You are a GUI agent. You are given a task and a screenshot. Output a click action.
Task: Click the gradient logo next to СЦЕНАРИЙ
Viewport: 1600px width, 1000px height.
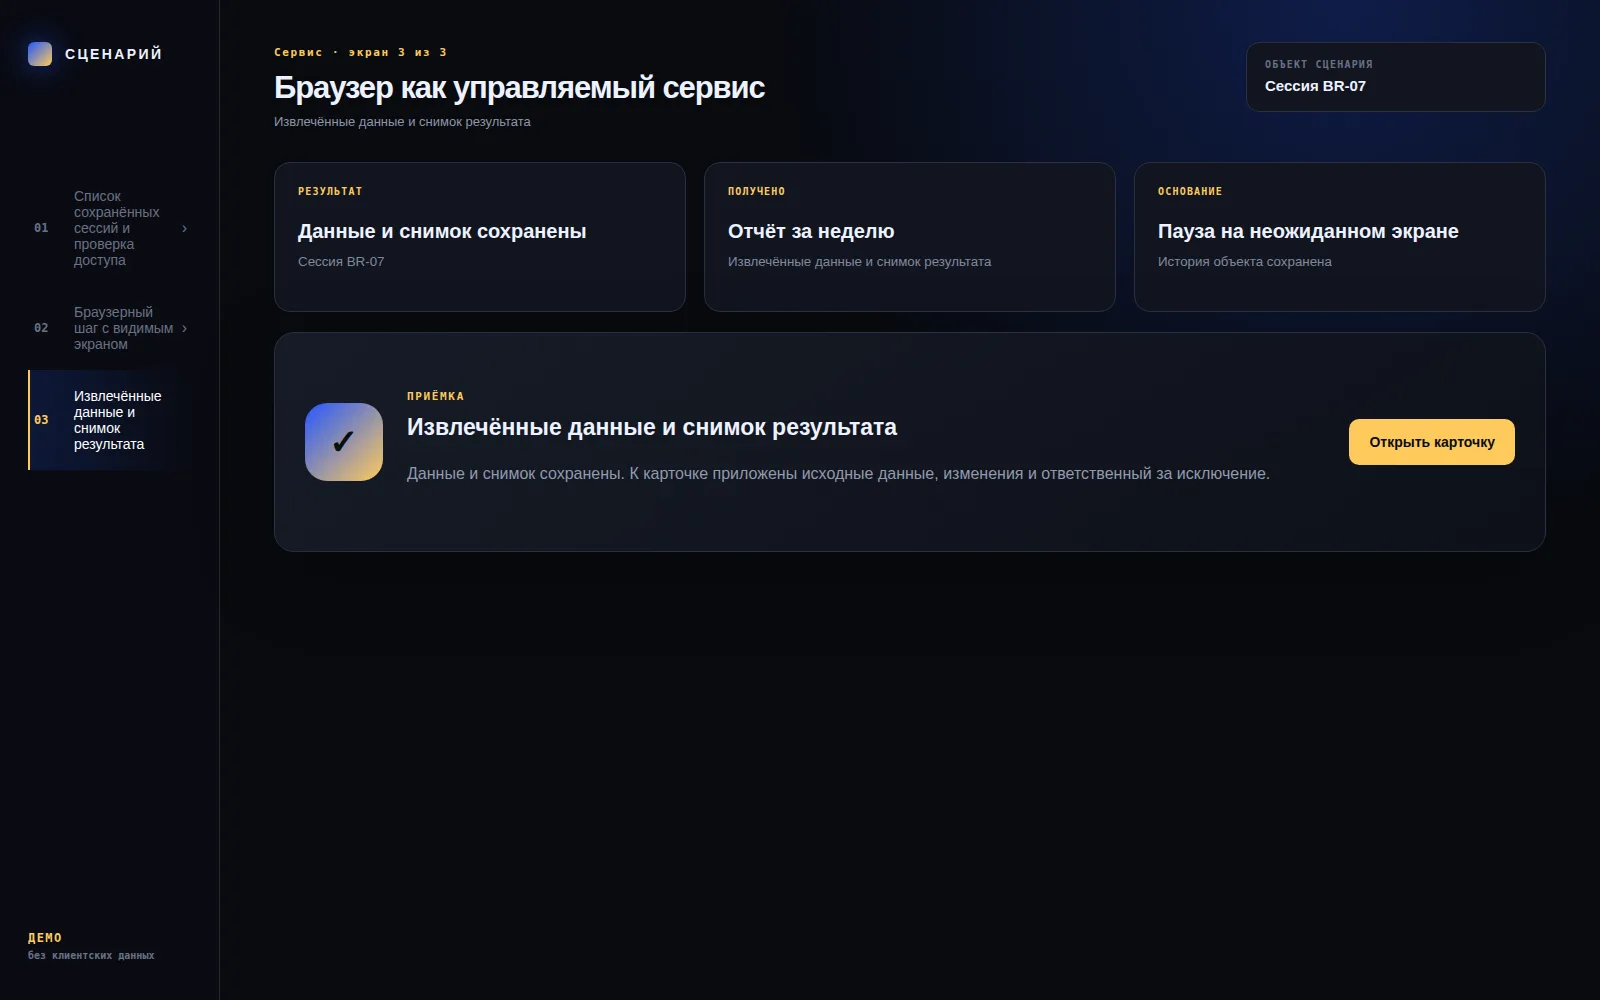[x=40, y=54]
